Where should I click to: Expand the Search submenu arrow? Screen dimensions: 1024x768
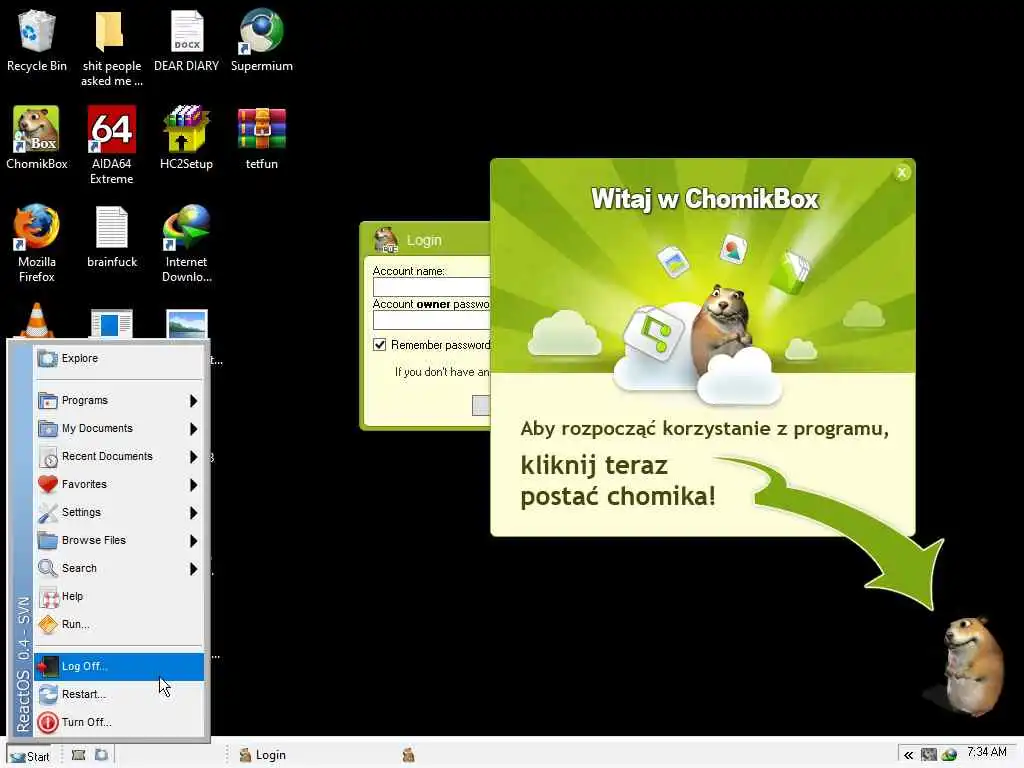193,569
